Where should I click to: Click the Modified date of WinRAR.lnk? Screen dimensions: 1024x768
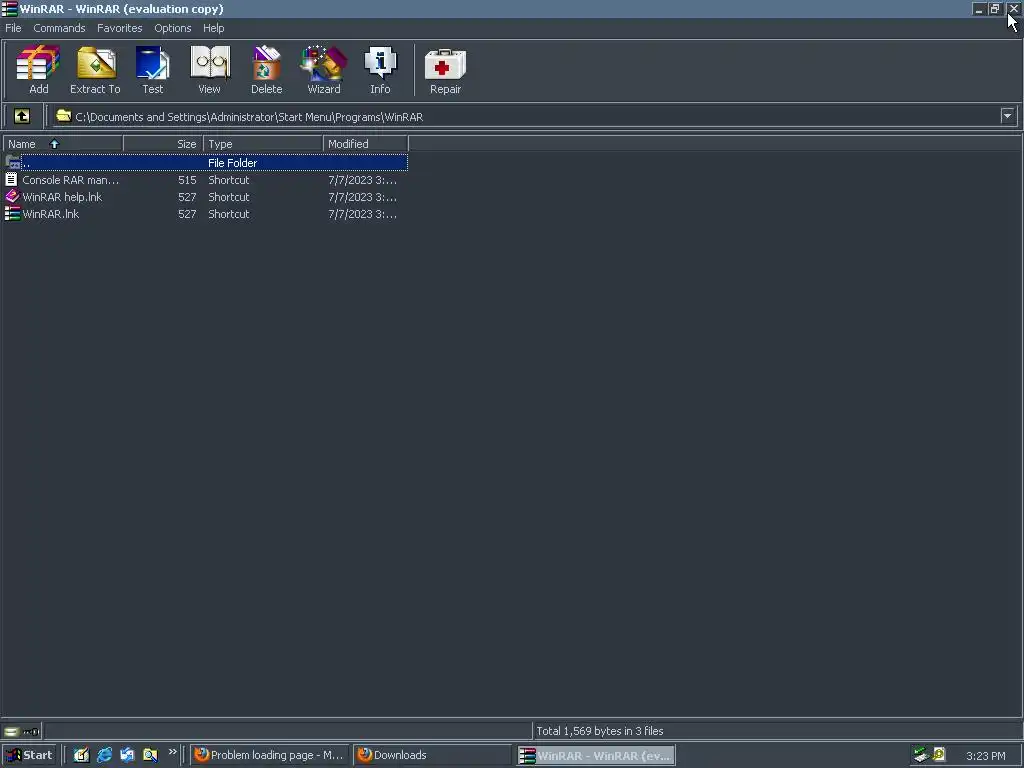point(362,214)
